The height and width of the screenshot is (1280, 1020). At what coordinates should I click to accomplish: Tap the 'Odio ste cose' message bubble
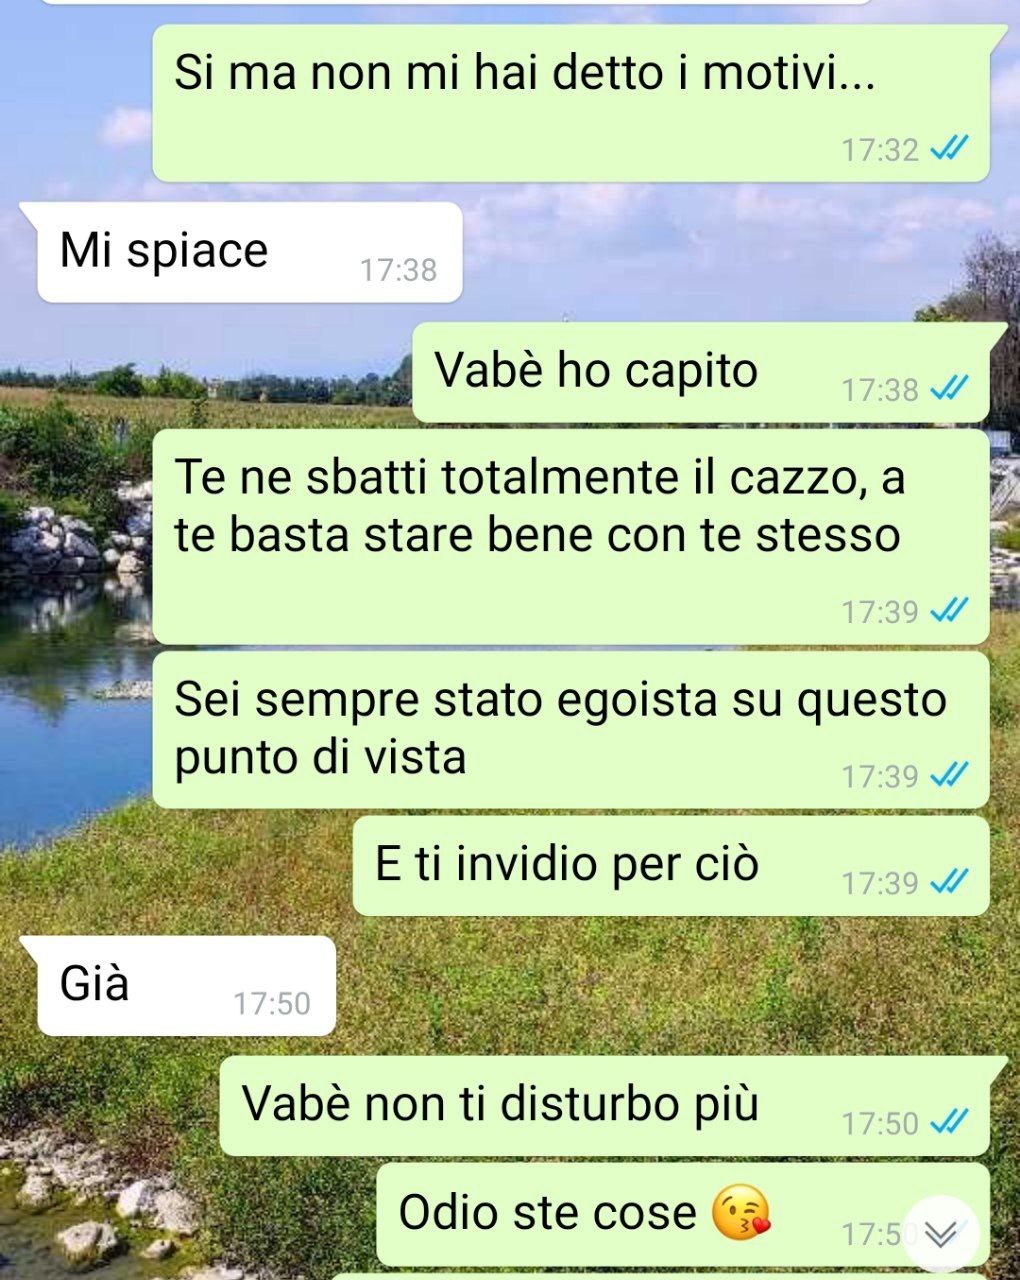[x=683, y=1214]
